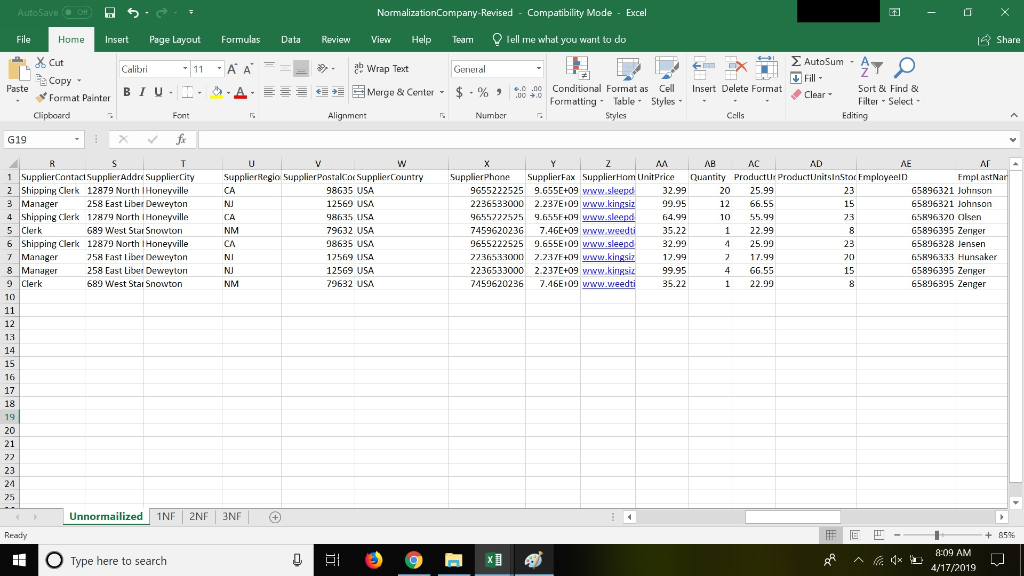The width and height of the screenshot is (1024, 576).
Task: Open the font size dropdown
Action: click(221, 68)
